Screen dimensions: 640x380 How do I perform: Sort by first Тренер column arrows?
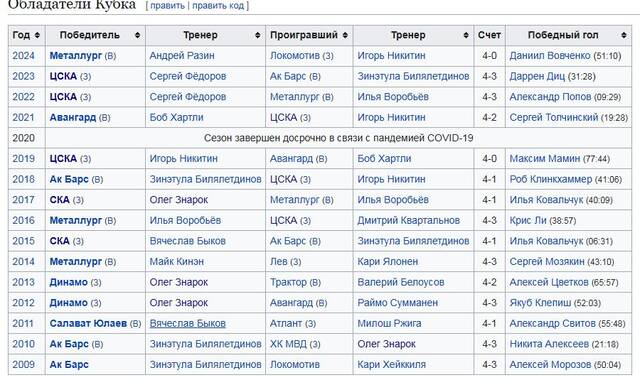(258, 36)
